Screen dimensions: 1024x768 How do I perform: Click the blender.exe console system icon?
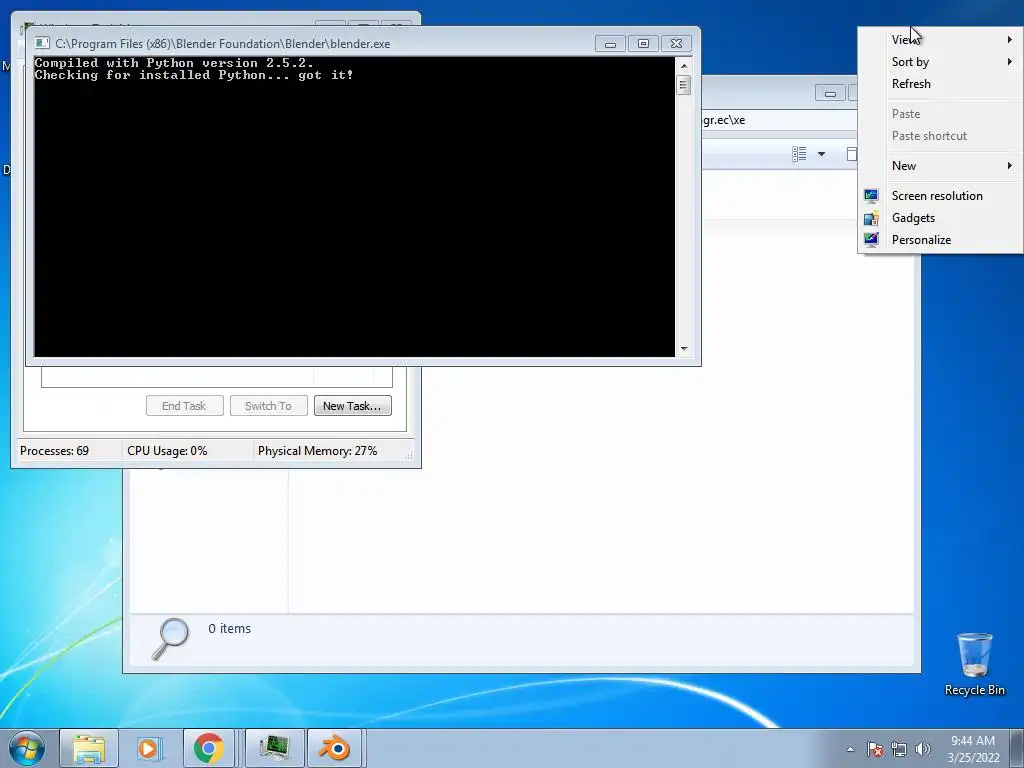(x=42, y=43)
